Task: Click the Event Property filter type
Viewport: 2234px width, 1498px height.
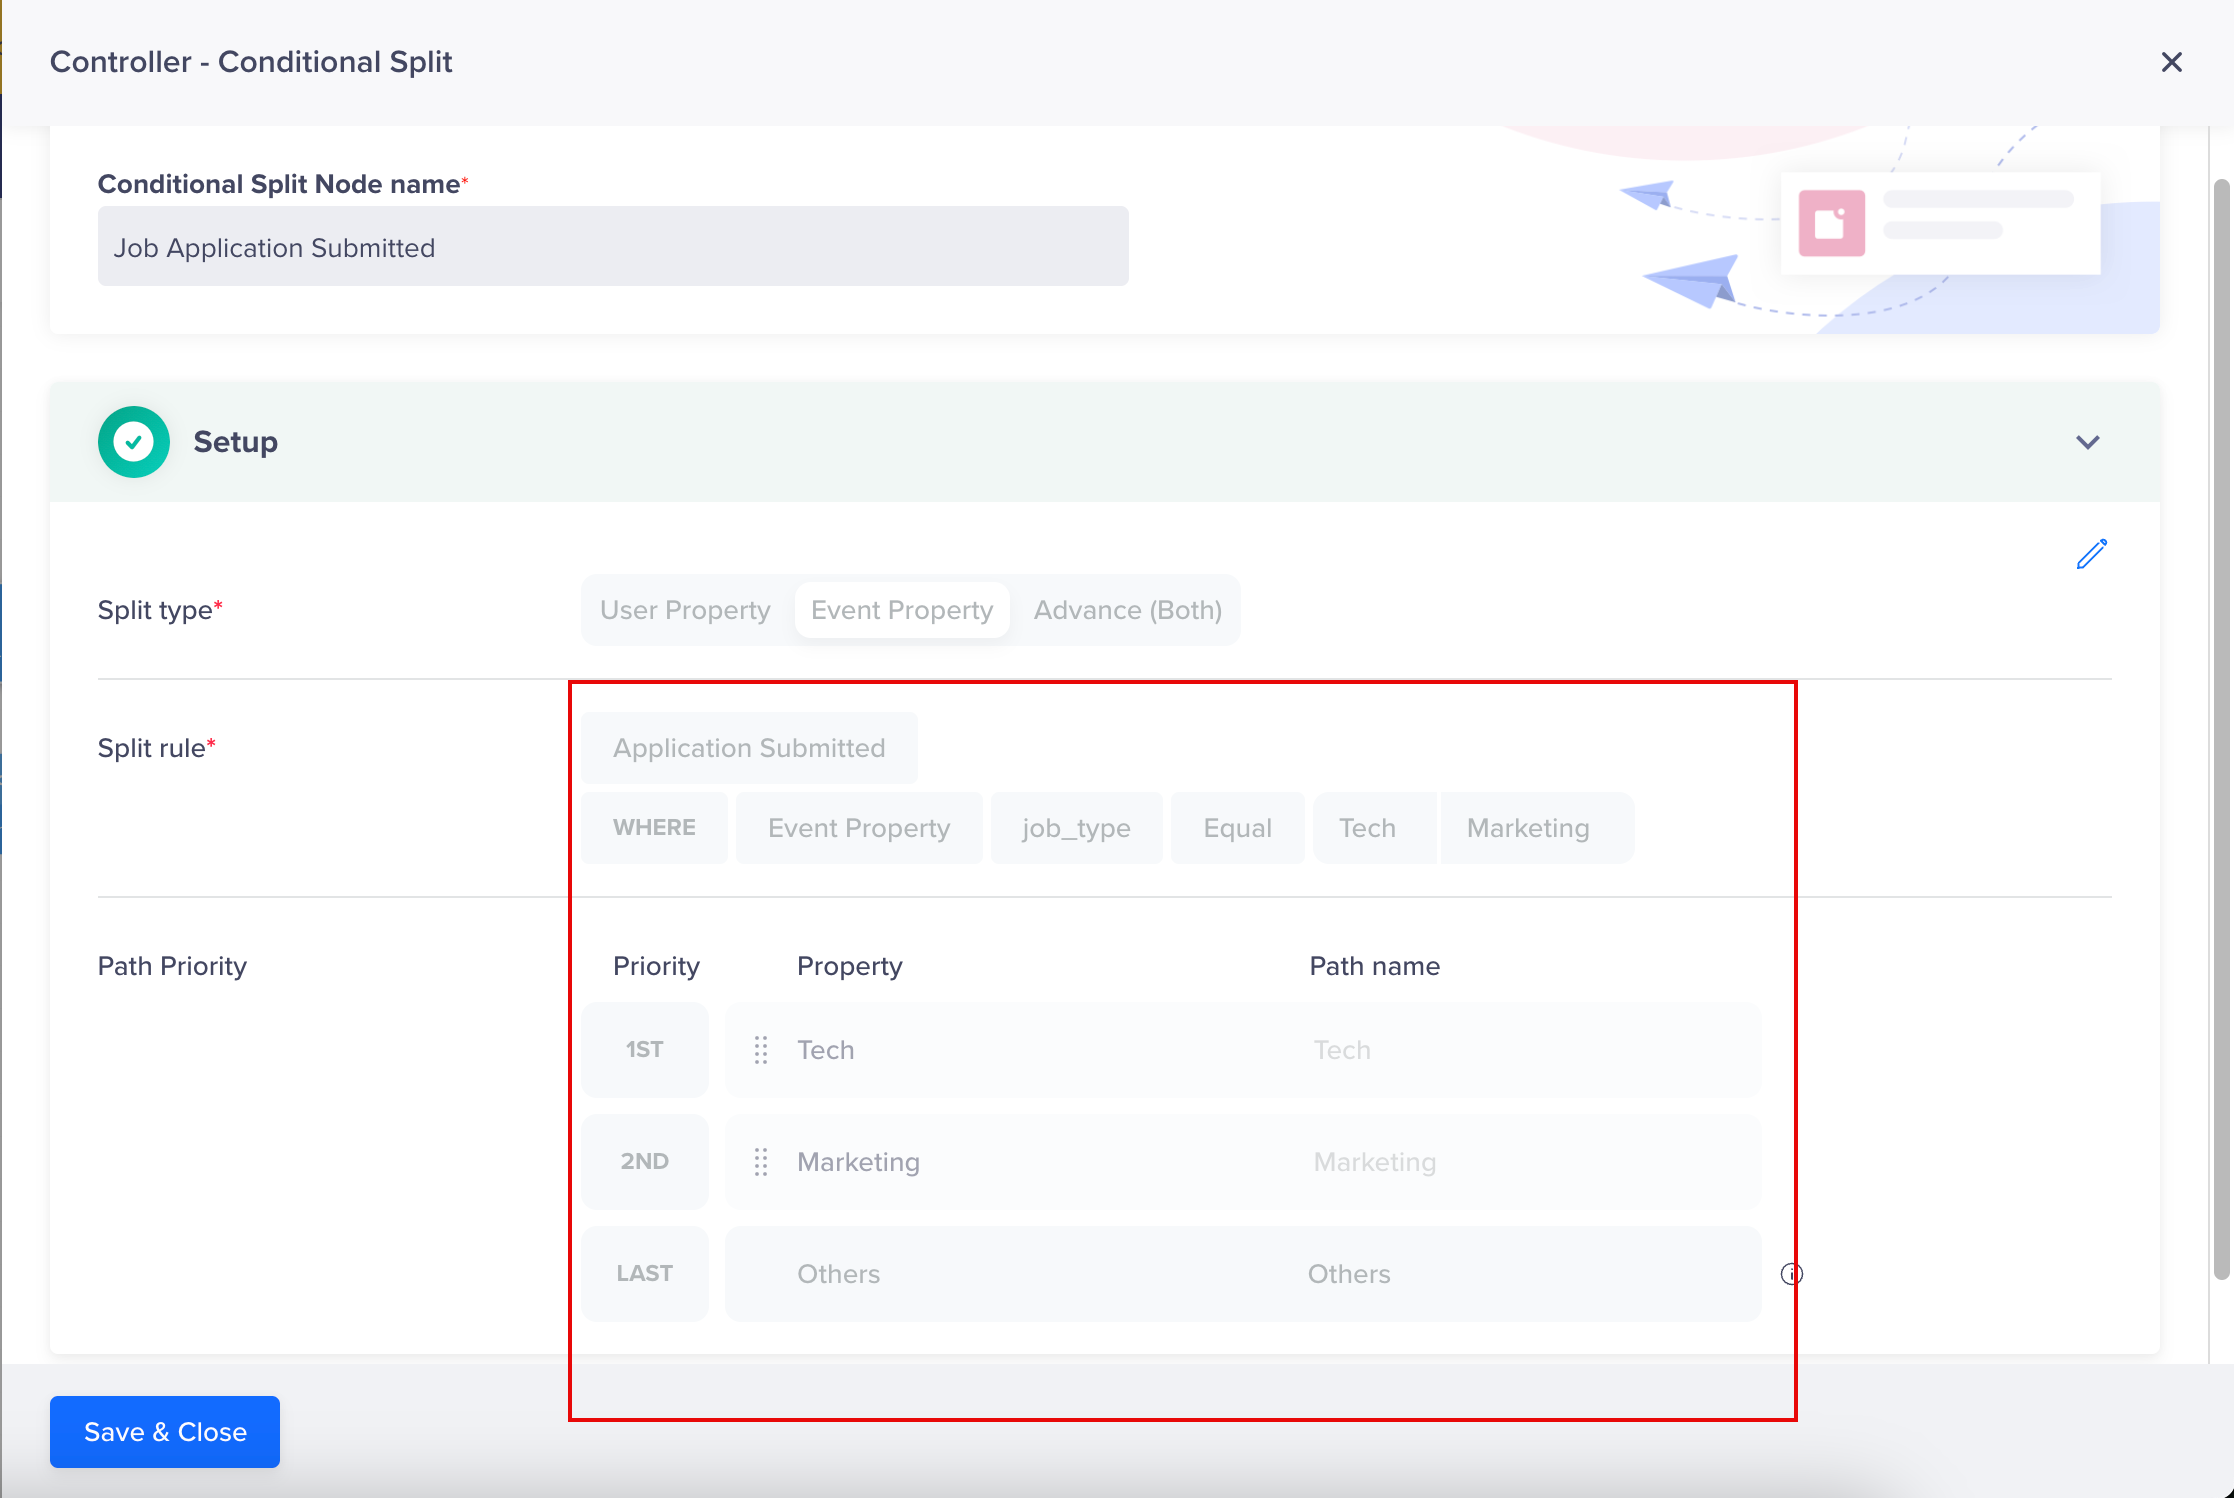Action: click(858, 828)
